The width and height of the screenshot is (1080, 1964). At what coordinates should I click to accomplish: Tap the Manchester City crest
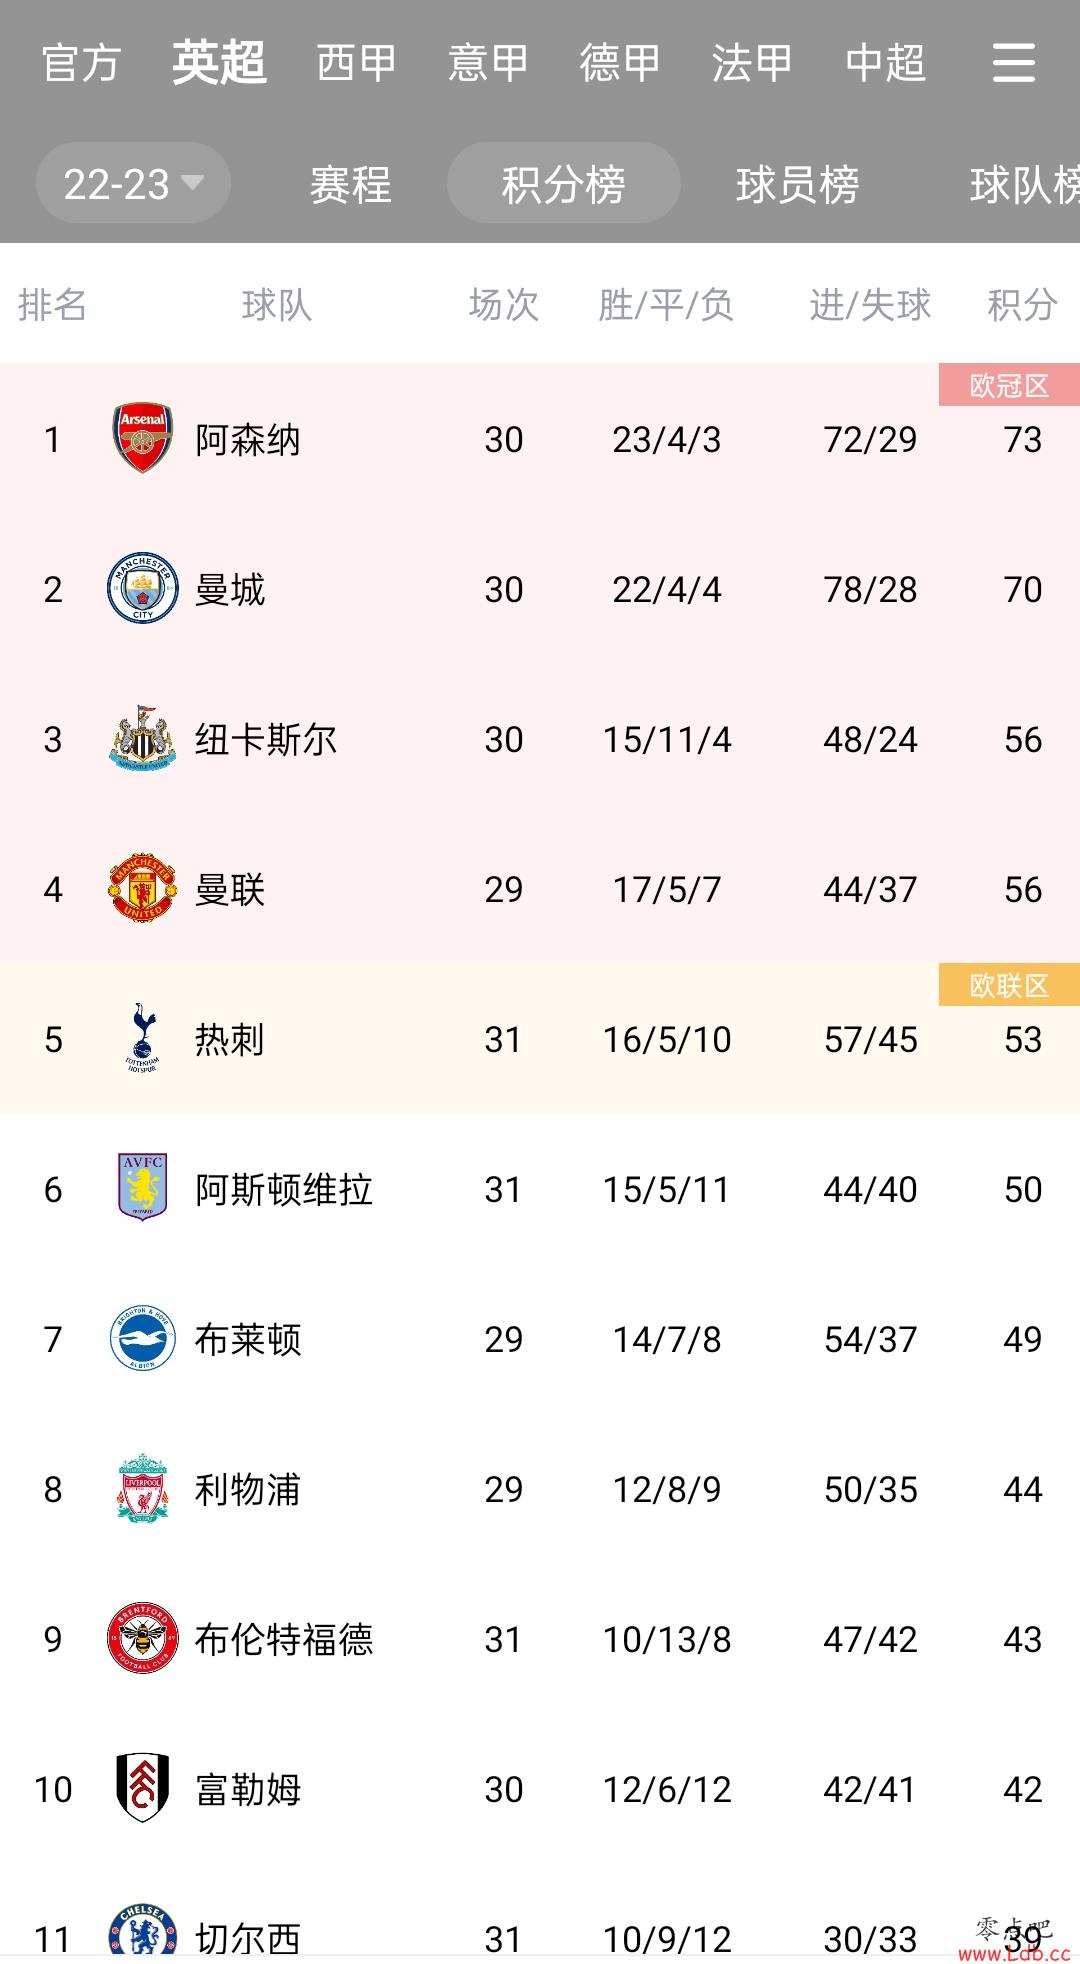point(143,588)
